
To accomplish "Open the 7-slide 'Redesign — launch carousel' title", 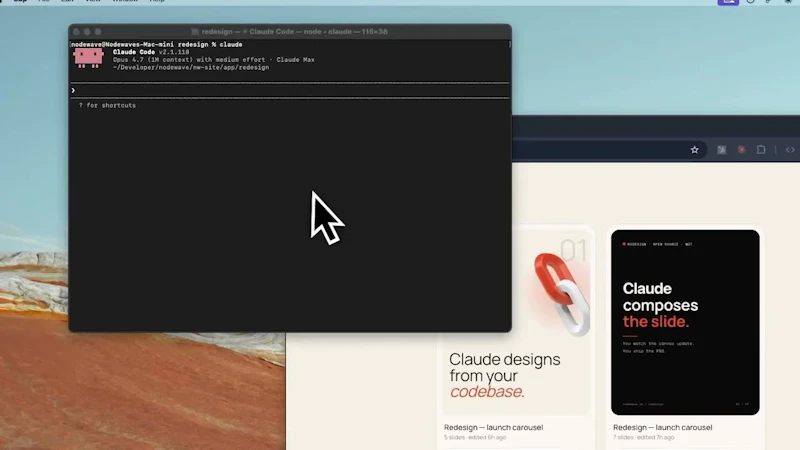I will click(663, 428).
